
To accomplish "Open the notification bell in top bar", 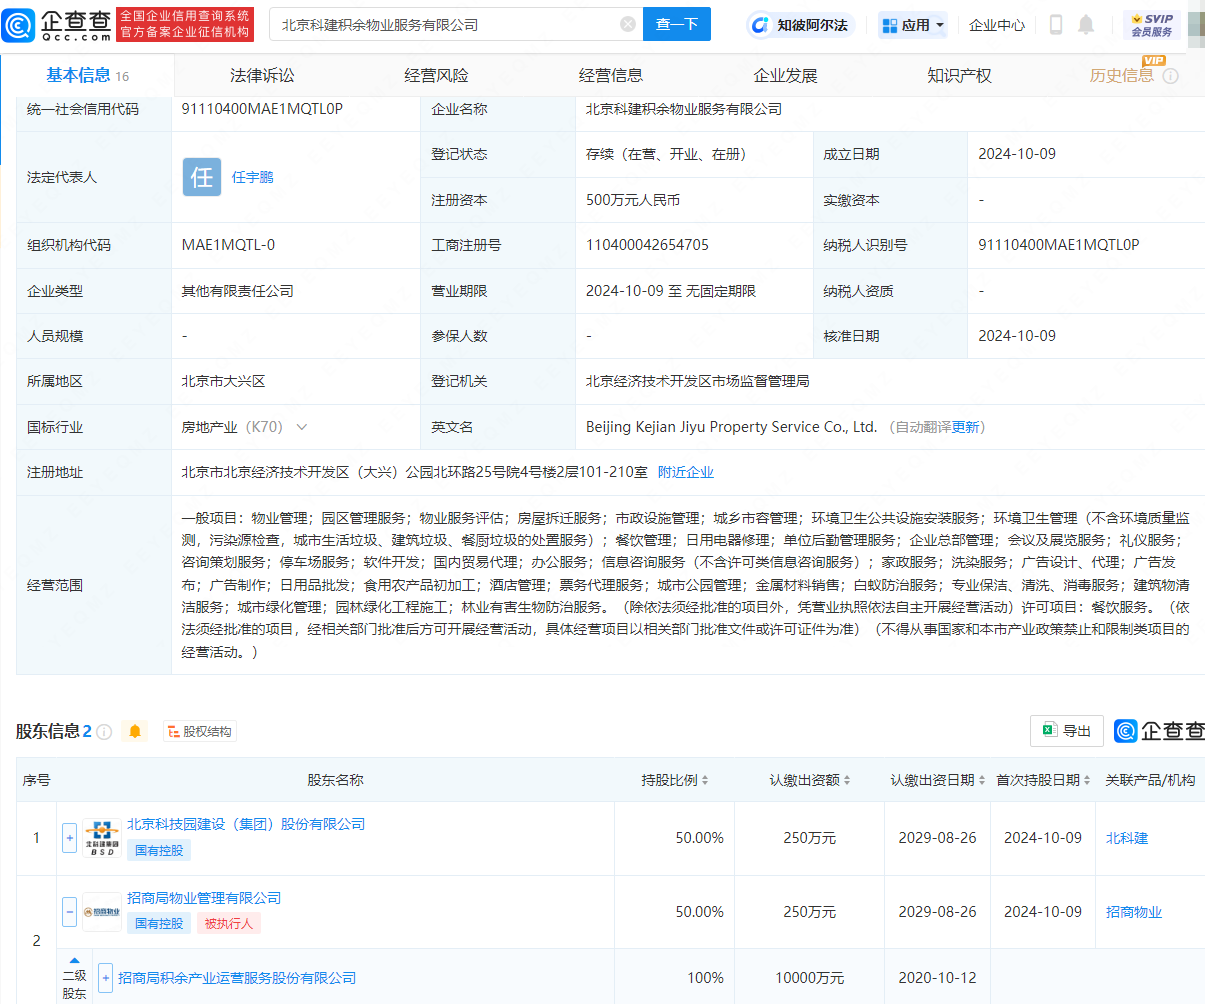I will click(1086, 24).
